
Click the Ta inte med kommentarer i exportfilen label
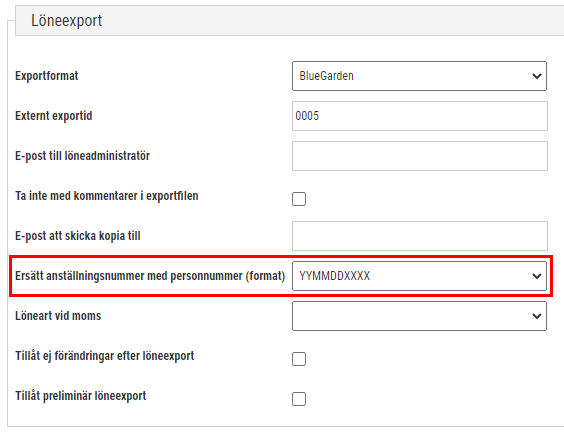point(106,196)
